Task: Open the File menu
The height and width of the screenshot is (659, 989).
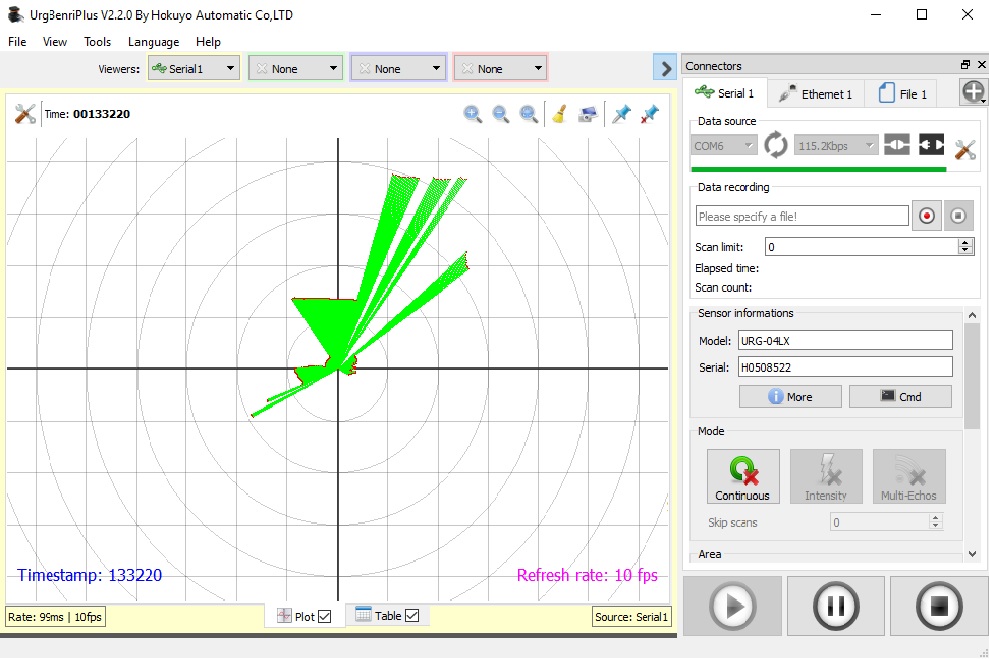Action: point(17,42)
